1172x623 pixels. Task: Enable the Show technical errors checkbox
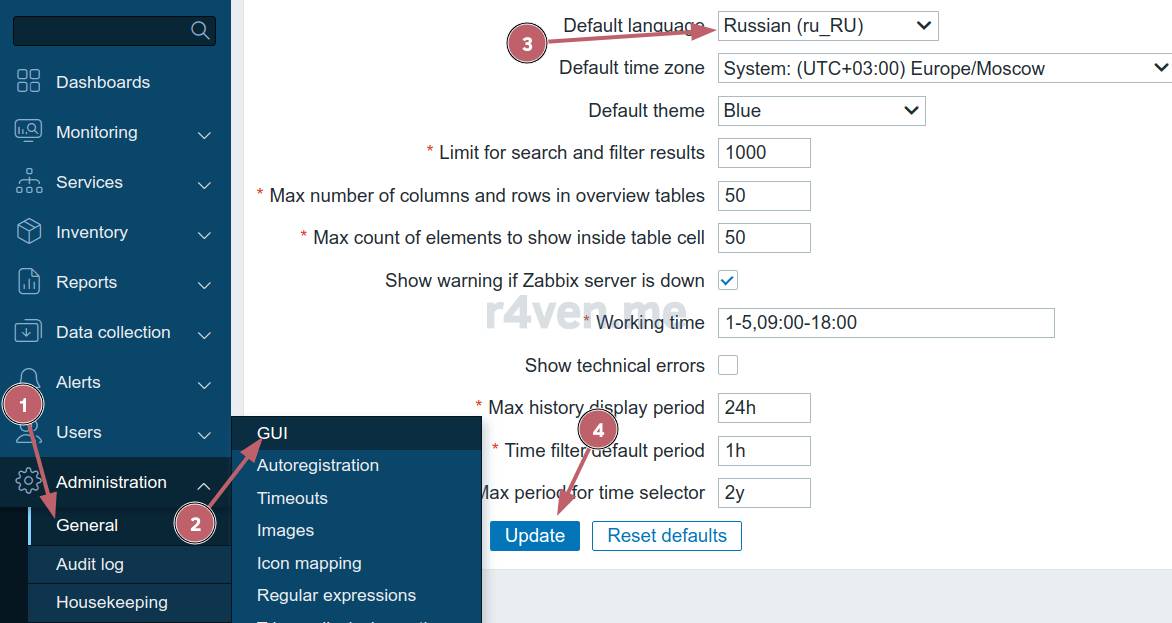coord(728,365)
